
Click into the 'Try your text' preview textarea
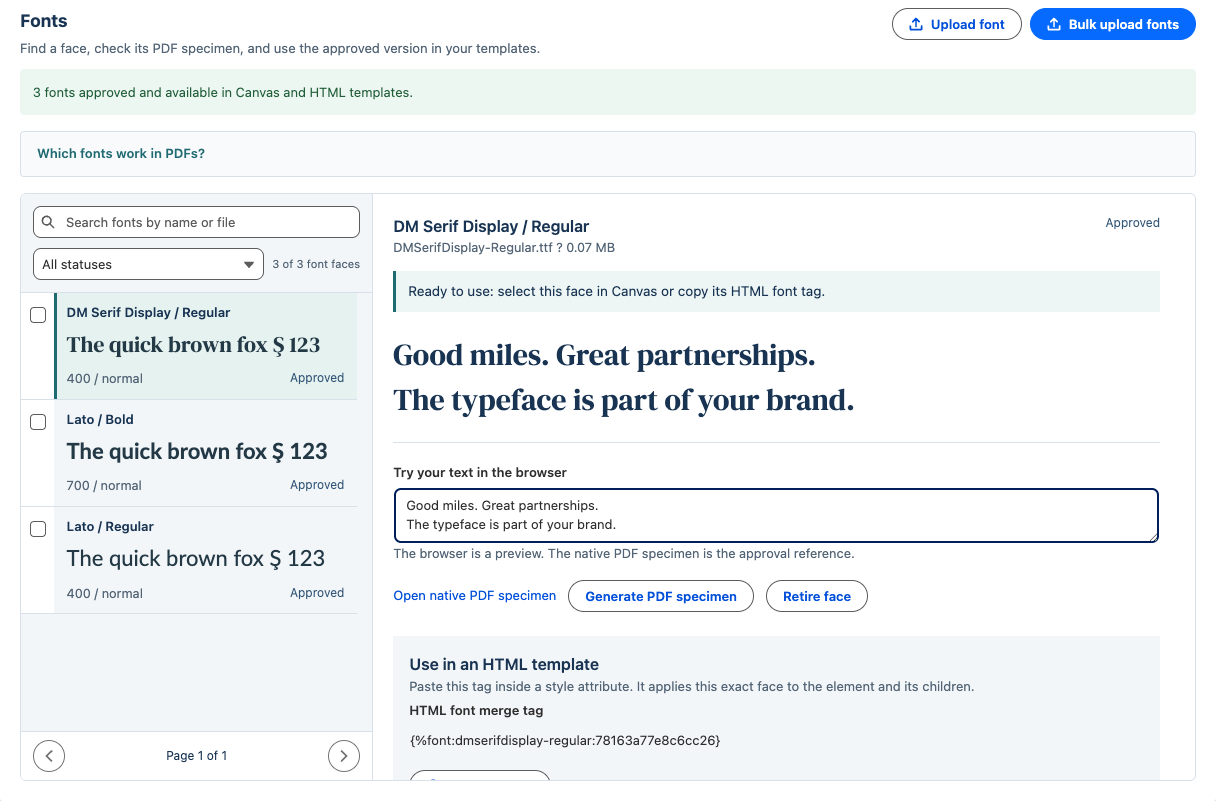tap(776, 515)
